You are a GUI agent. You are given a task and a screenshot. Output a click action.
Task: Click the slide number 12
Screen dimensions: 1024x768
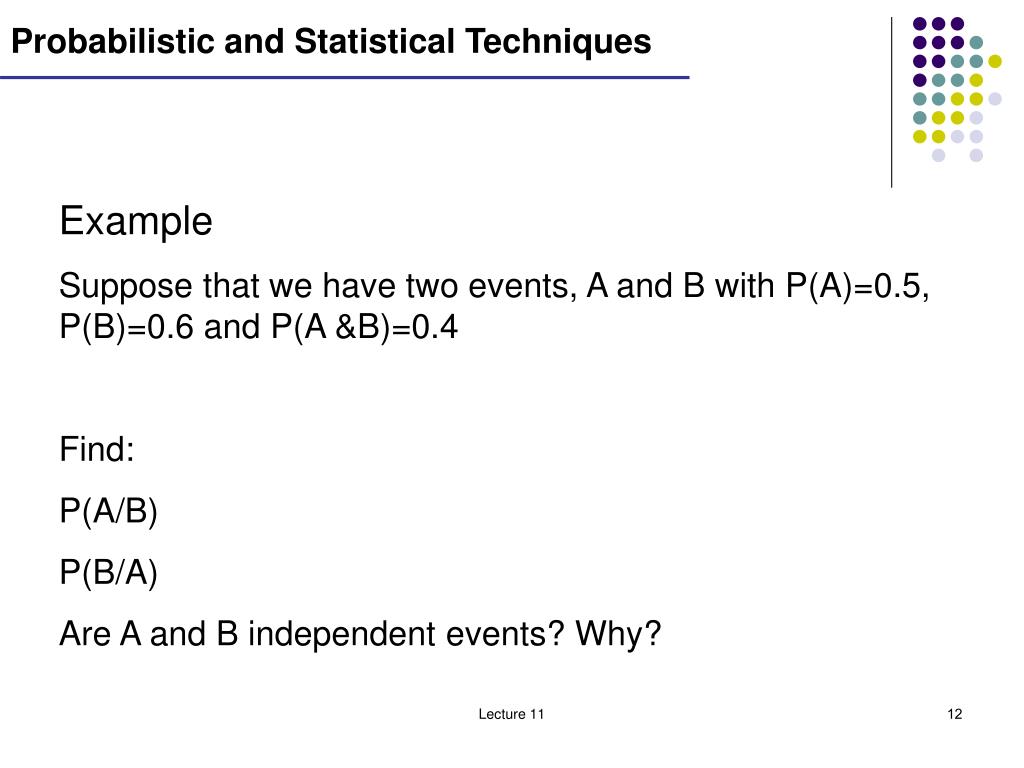pyautogui.click(x=954, y=714)
